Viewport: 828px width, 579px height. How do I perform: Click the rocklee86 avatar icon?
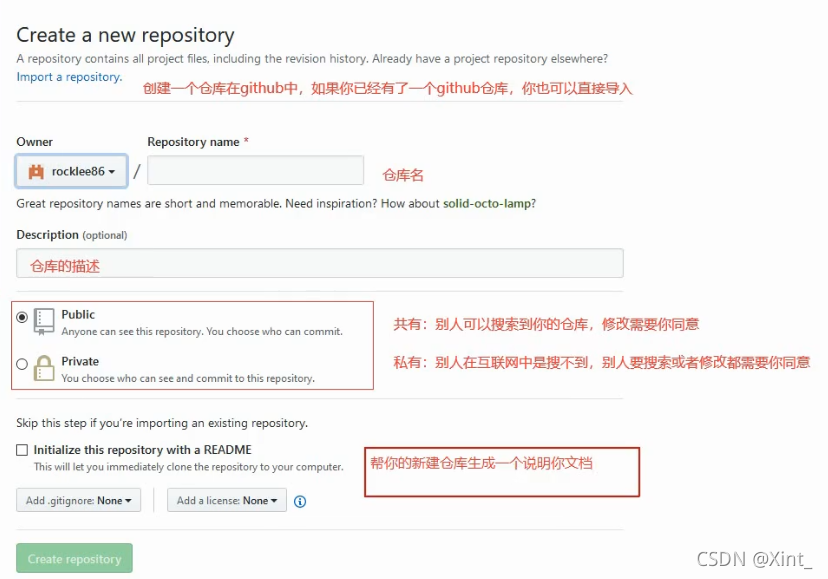(36, 172)
